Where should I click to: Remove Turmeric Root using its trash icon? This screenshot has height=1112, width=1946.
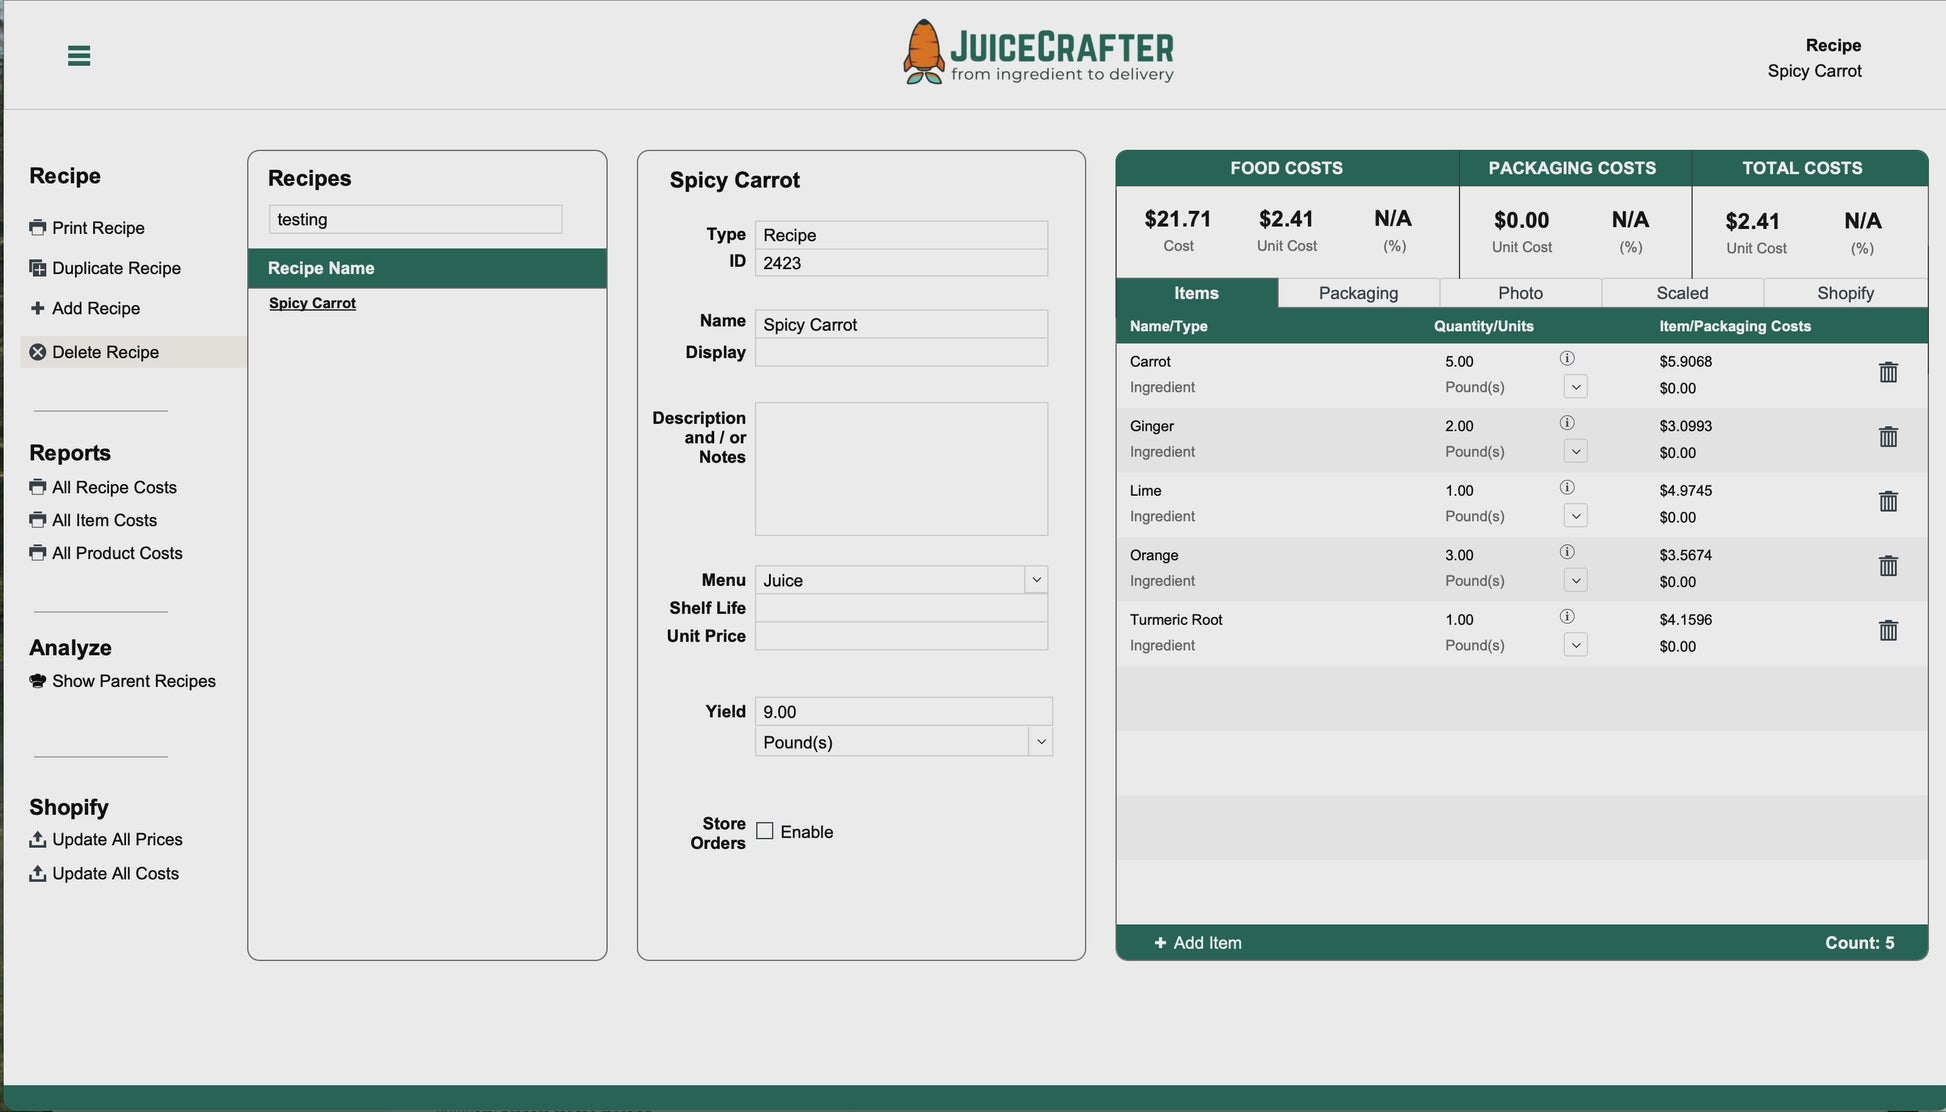1887,631
